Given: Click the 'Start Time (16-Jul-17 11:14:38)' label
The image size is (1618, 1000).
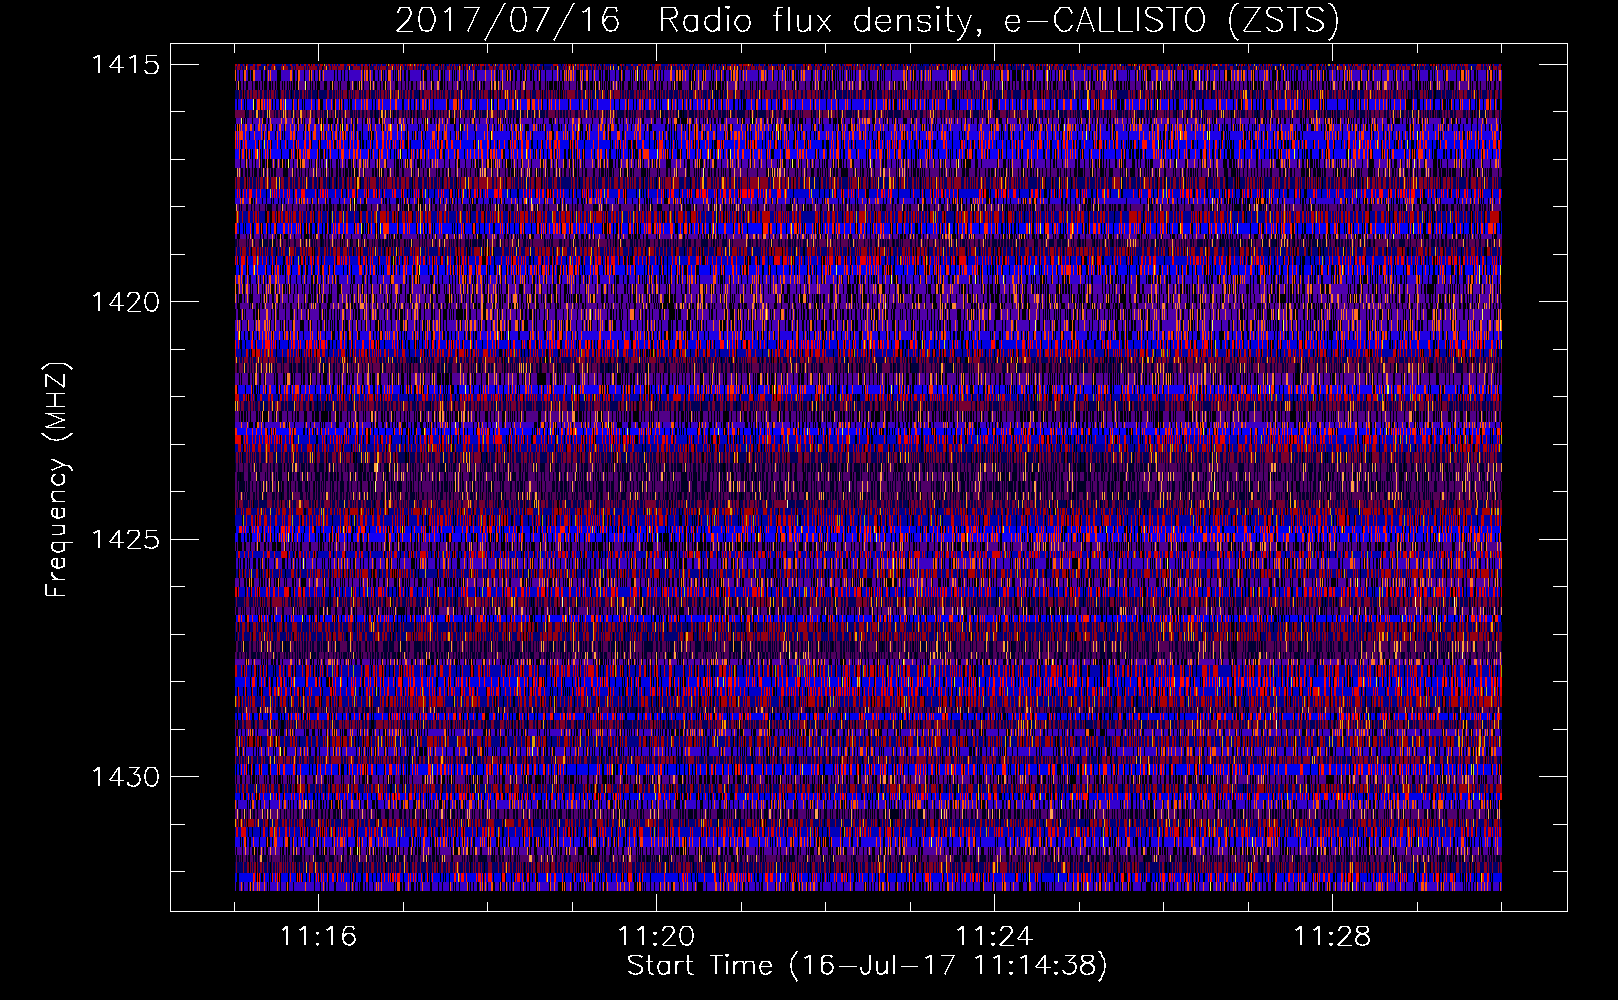Looking at the screenshot, I should pyautogui.click(x=867, y=966).
